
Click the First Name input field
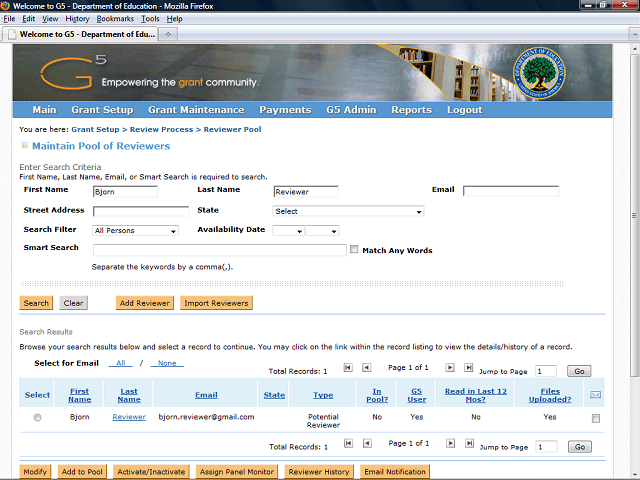(125, 192)
